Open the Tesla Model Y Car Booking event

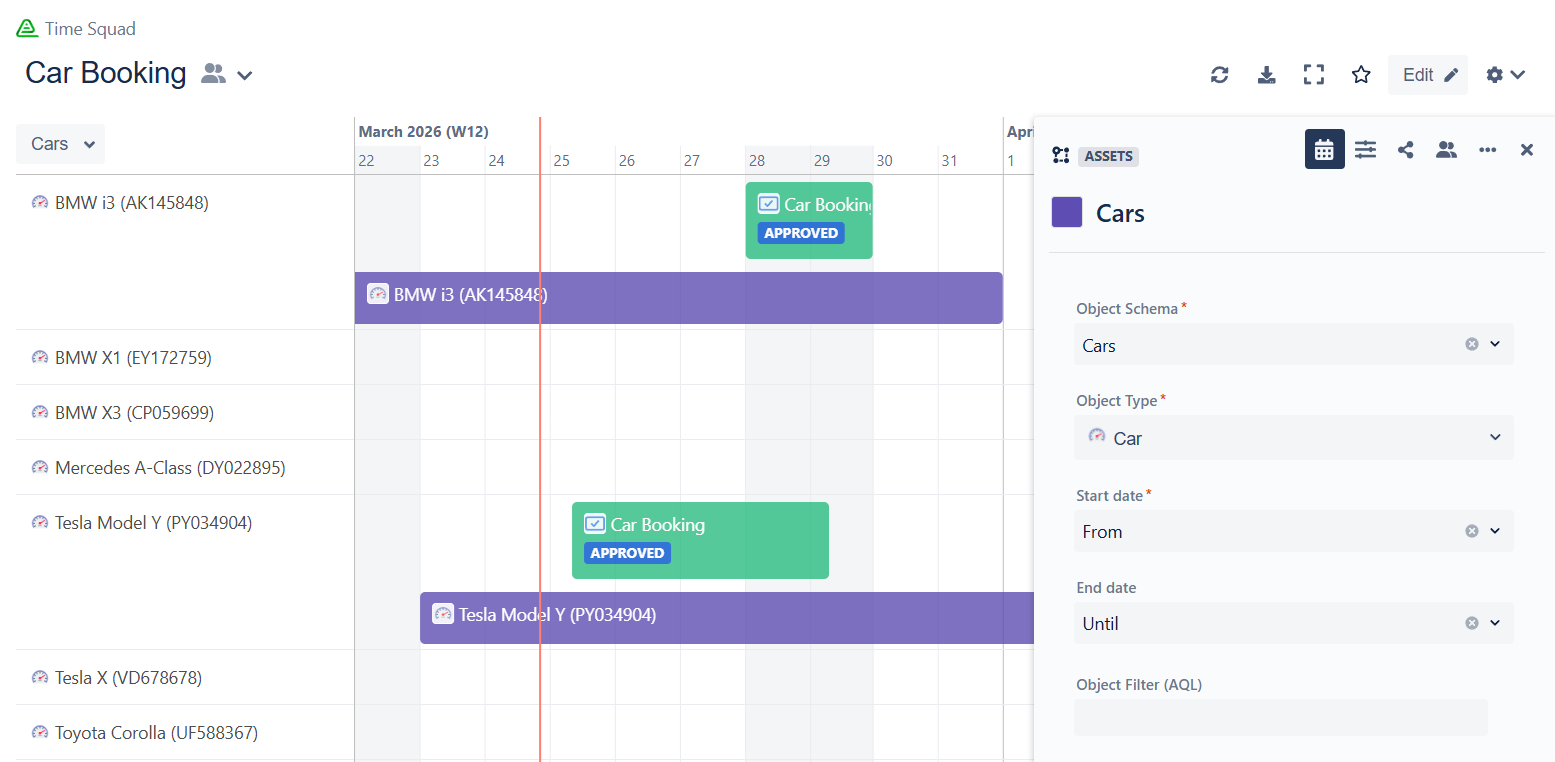tap(700, 540)
